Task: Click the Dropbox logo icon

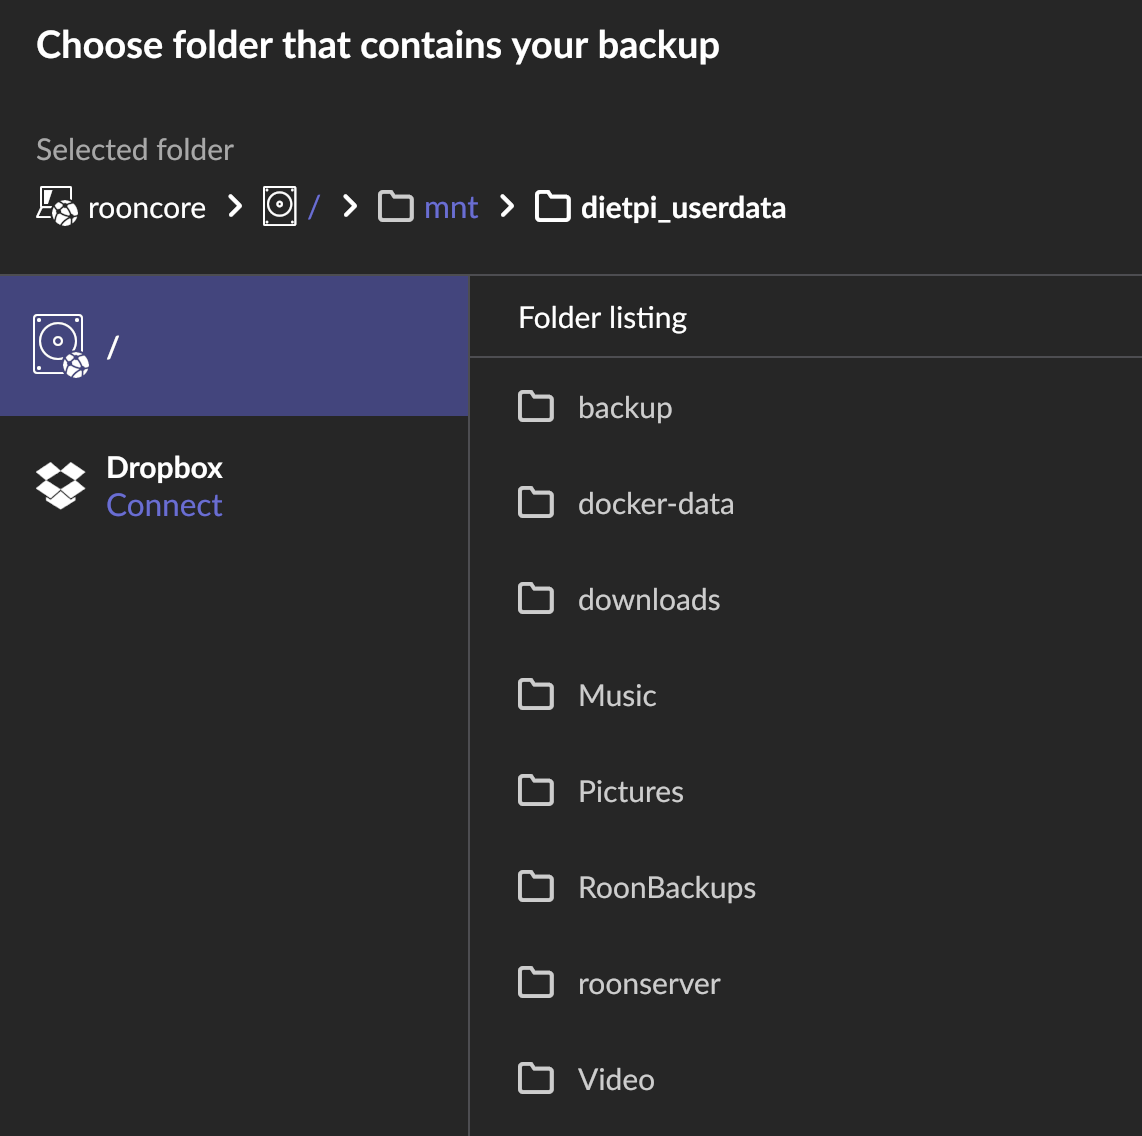Action: [61, 486]
